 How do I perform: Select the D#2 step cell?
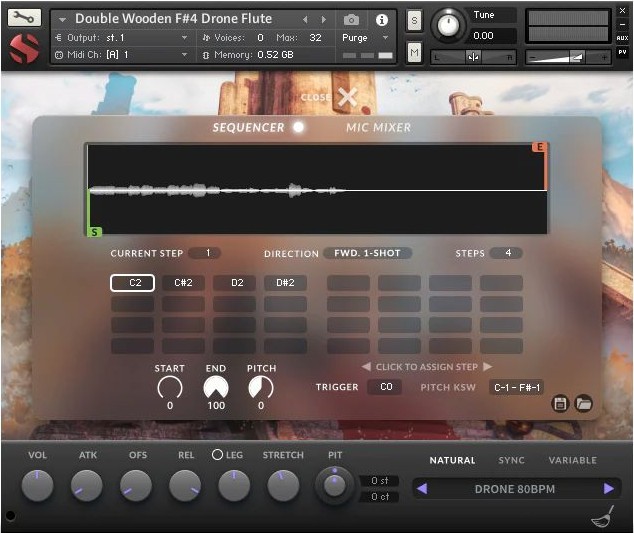pyautogui.click(x=285, y=283)
